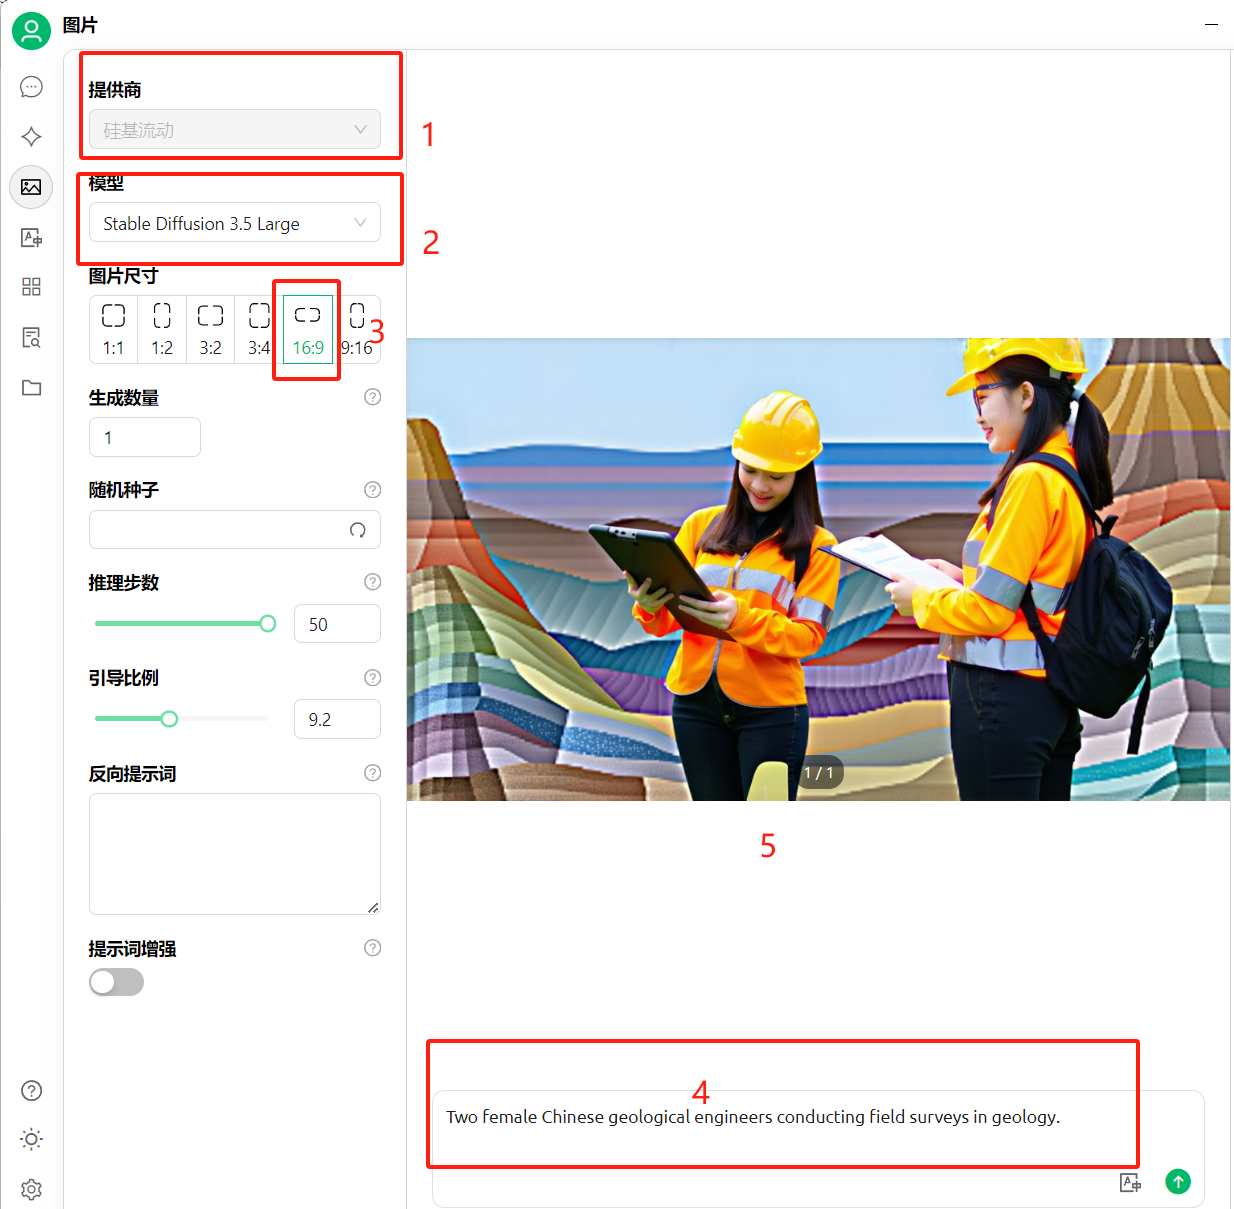The width and height of the screenshot is (1234, 1209).
Task: Open the Stable Diffusion 3.5 Large model dropdown
Action: click(234, 223)
